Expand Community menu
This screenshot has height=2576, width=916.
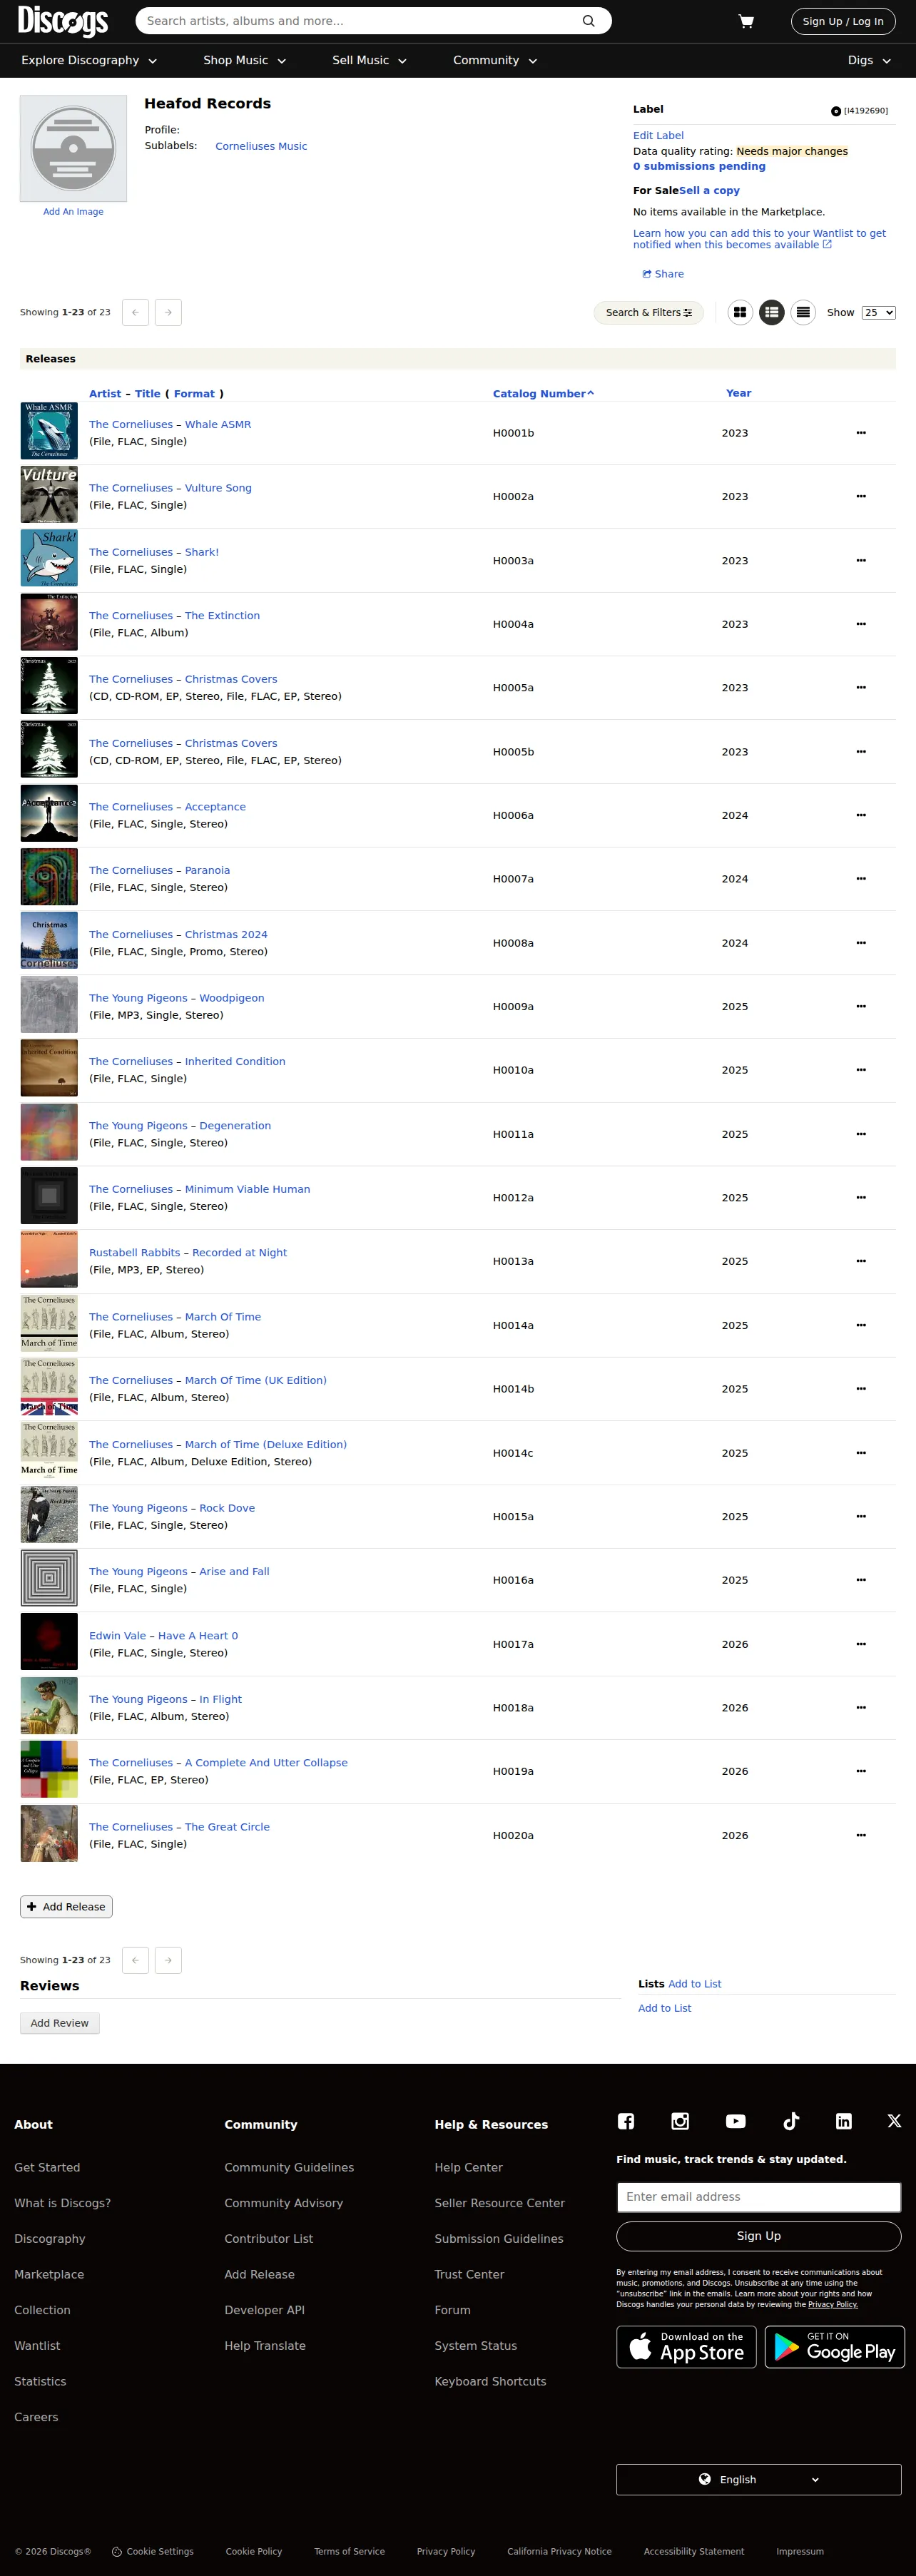(495, 60)
